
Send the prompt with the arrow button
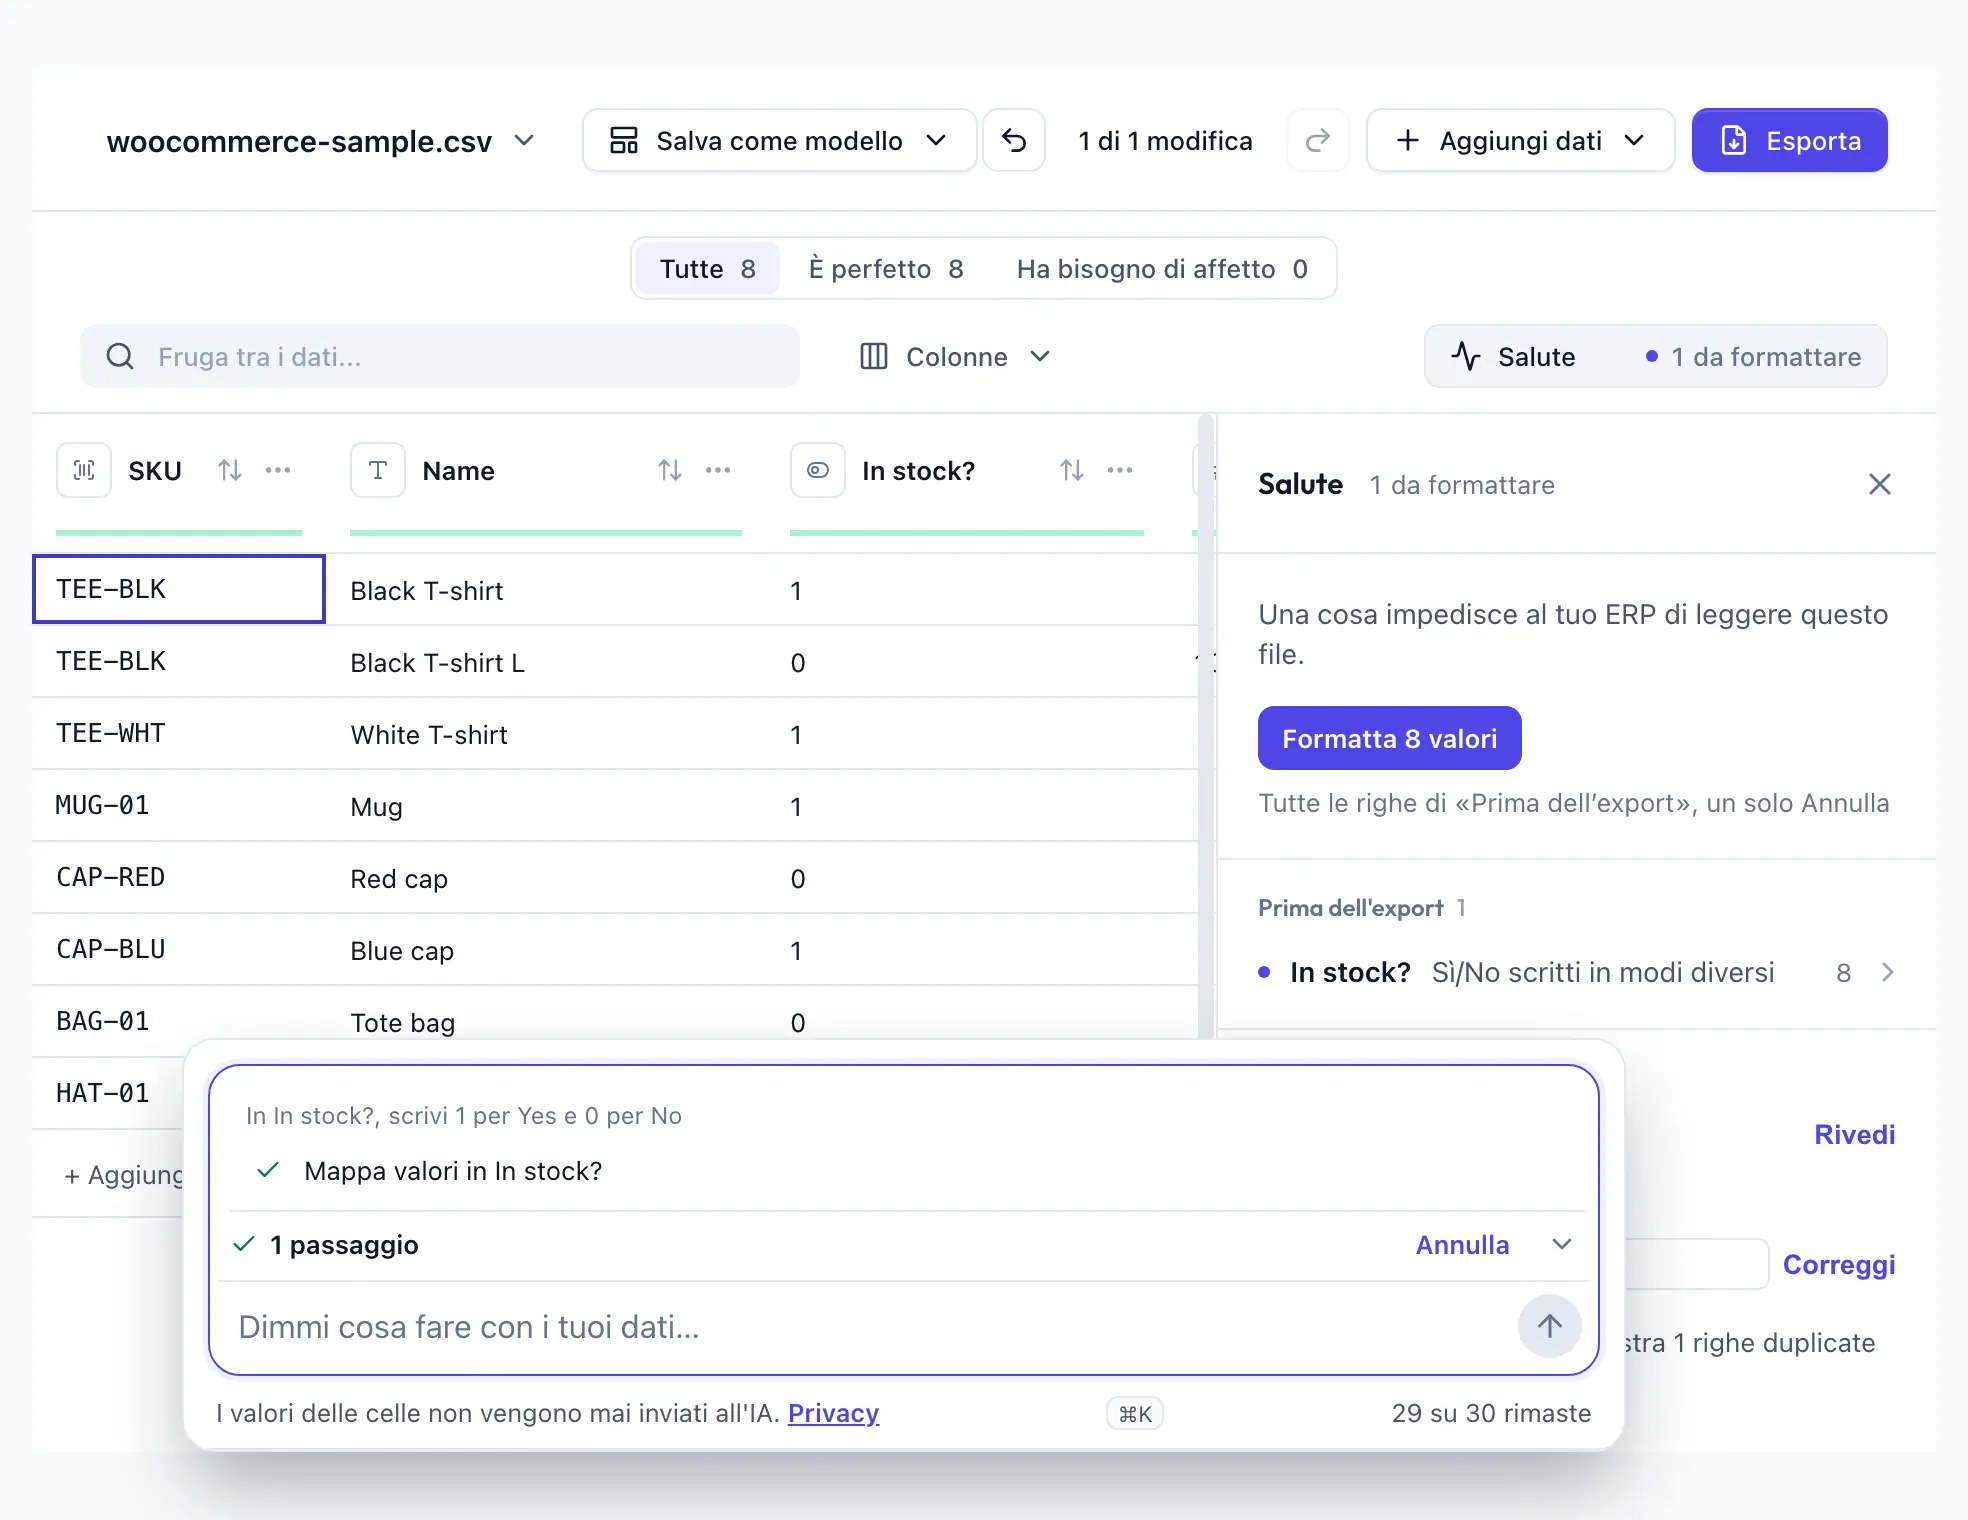1550,1326
